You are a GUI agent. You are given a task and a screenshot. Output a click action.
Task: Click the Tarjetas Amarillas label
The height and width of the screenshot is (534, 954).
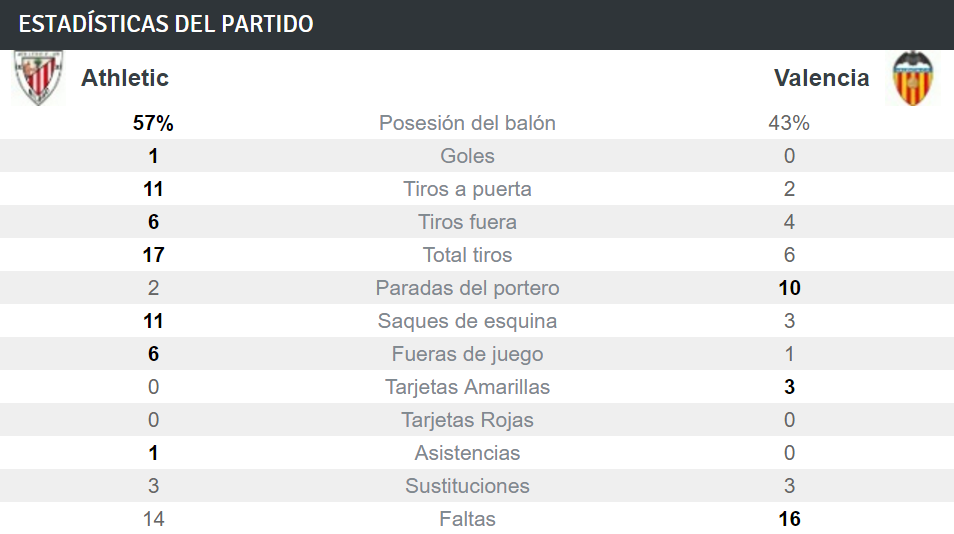pos(467,387)
